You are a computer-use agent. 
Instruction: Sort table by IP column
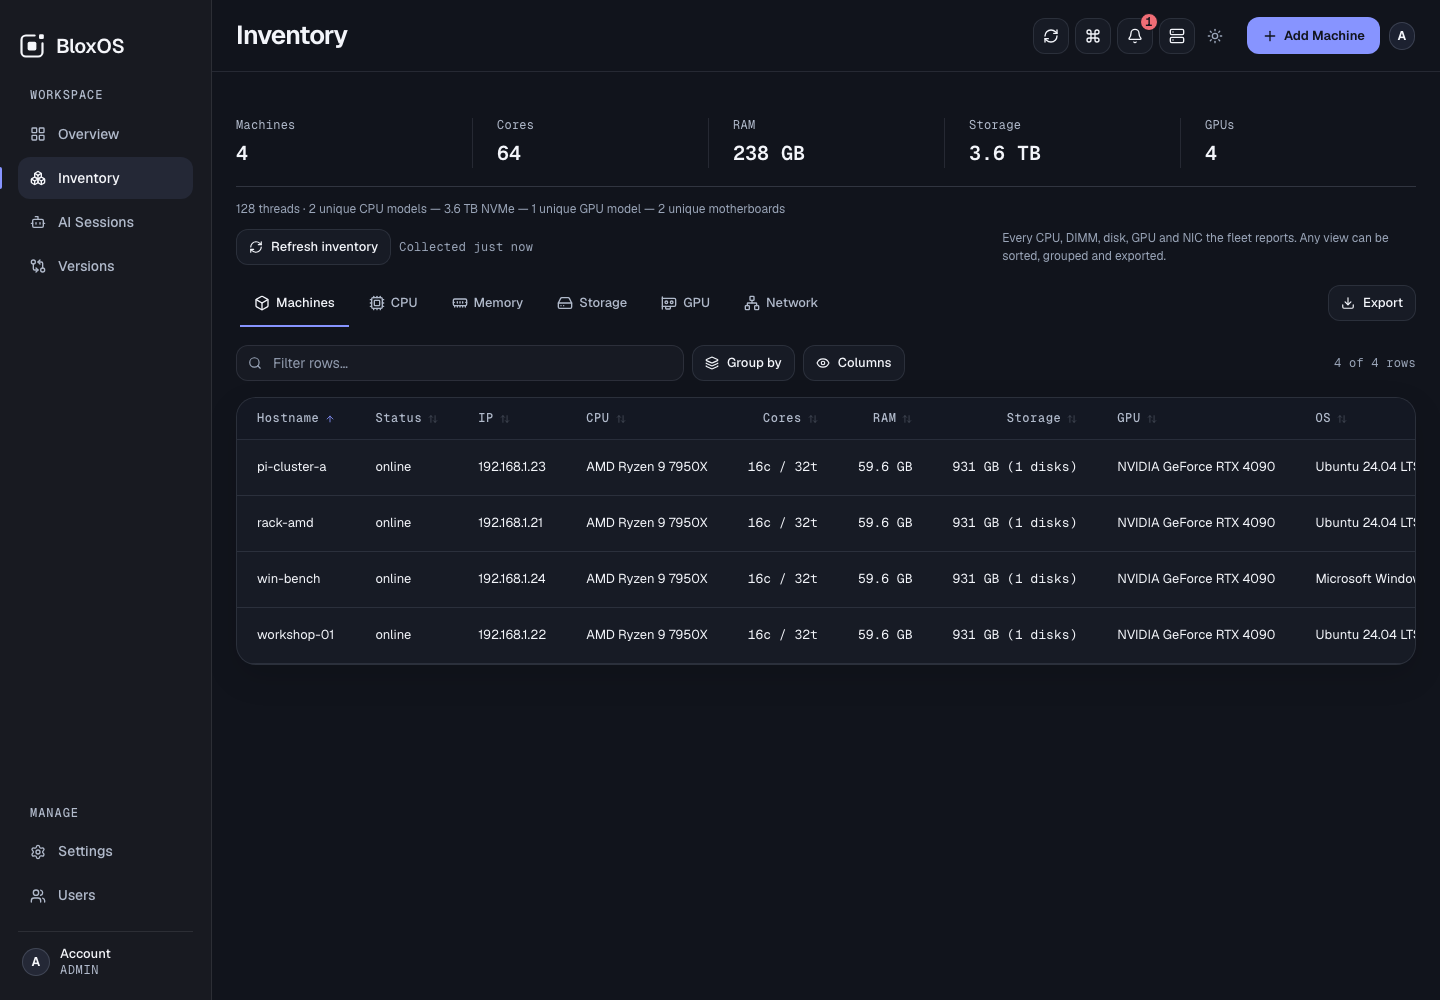[x=493, y=418]
